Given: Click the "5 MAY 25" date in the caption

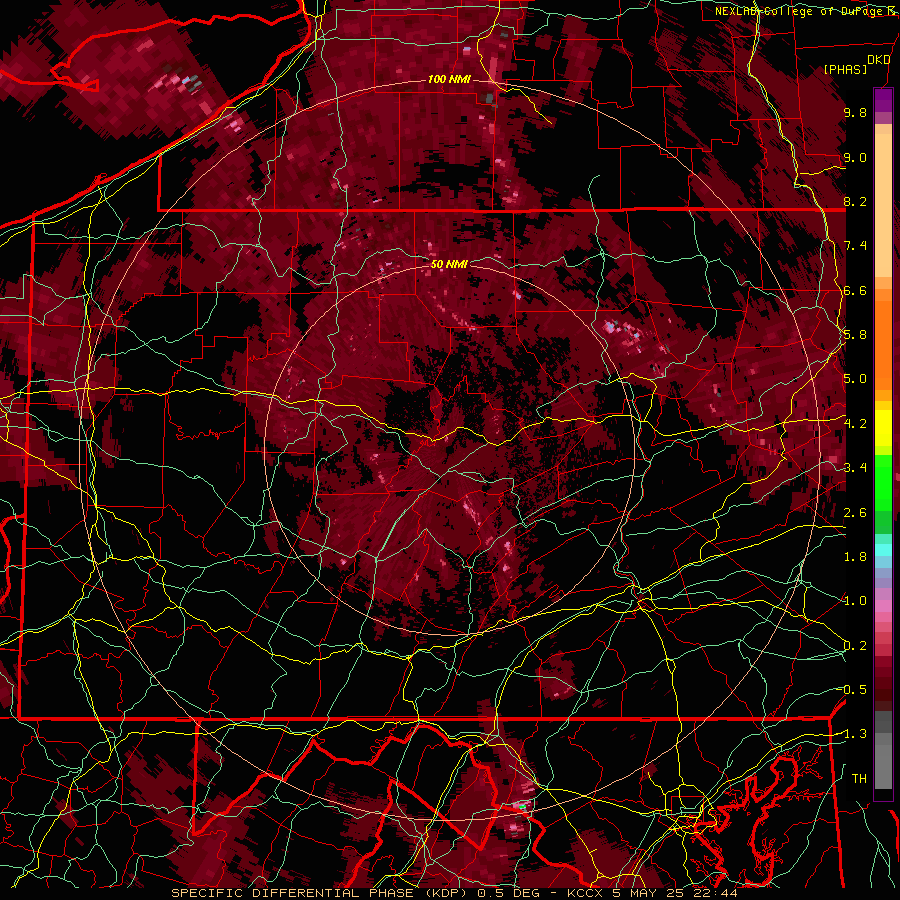Looking at the screenshot, I should tap(650, 893).
